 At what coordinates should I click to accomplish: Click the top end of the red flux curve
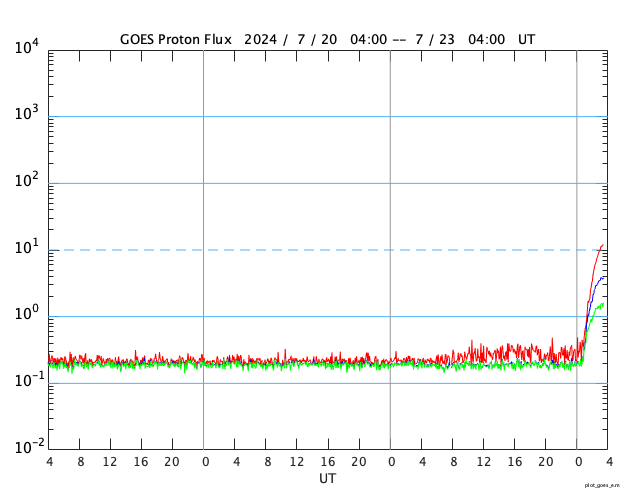tap(603, 245)
